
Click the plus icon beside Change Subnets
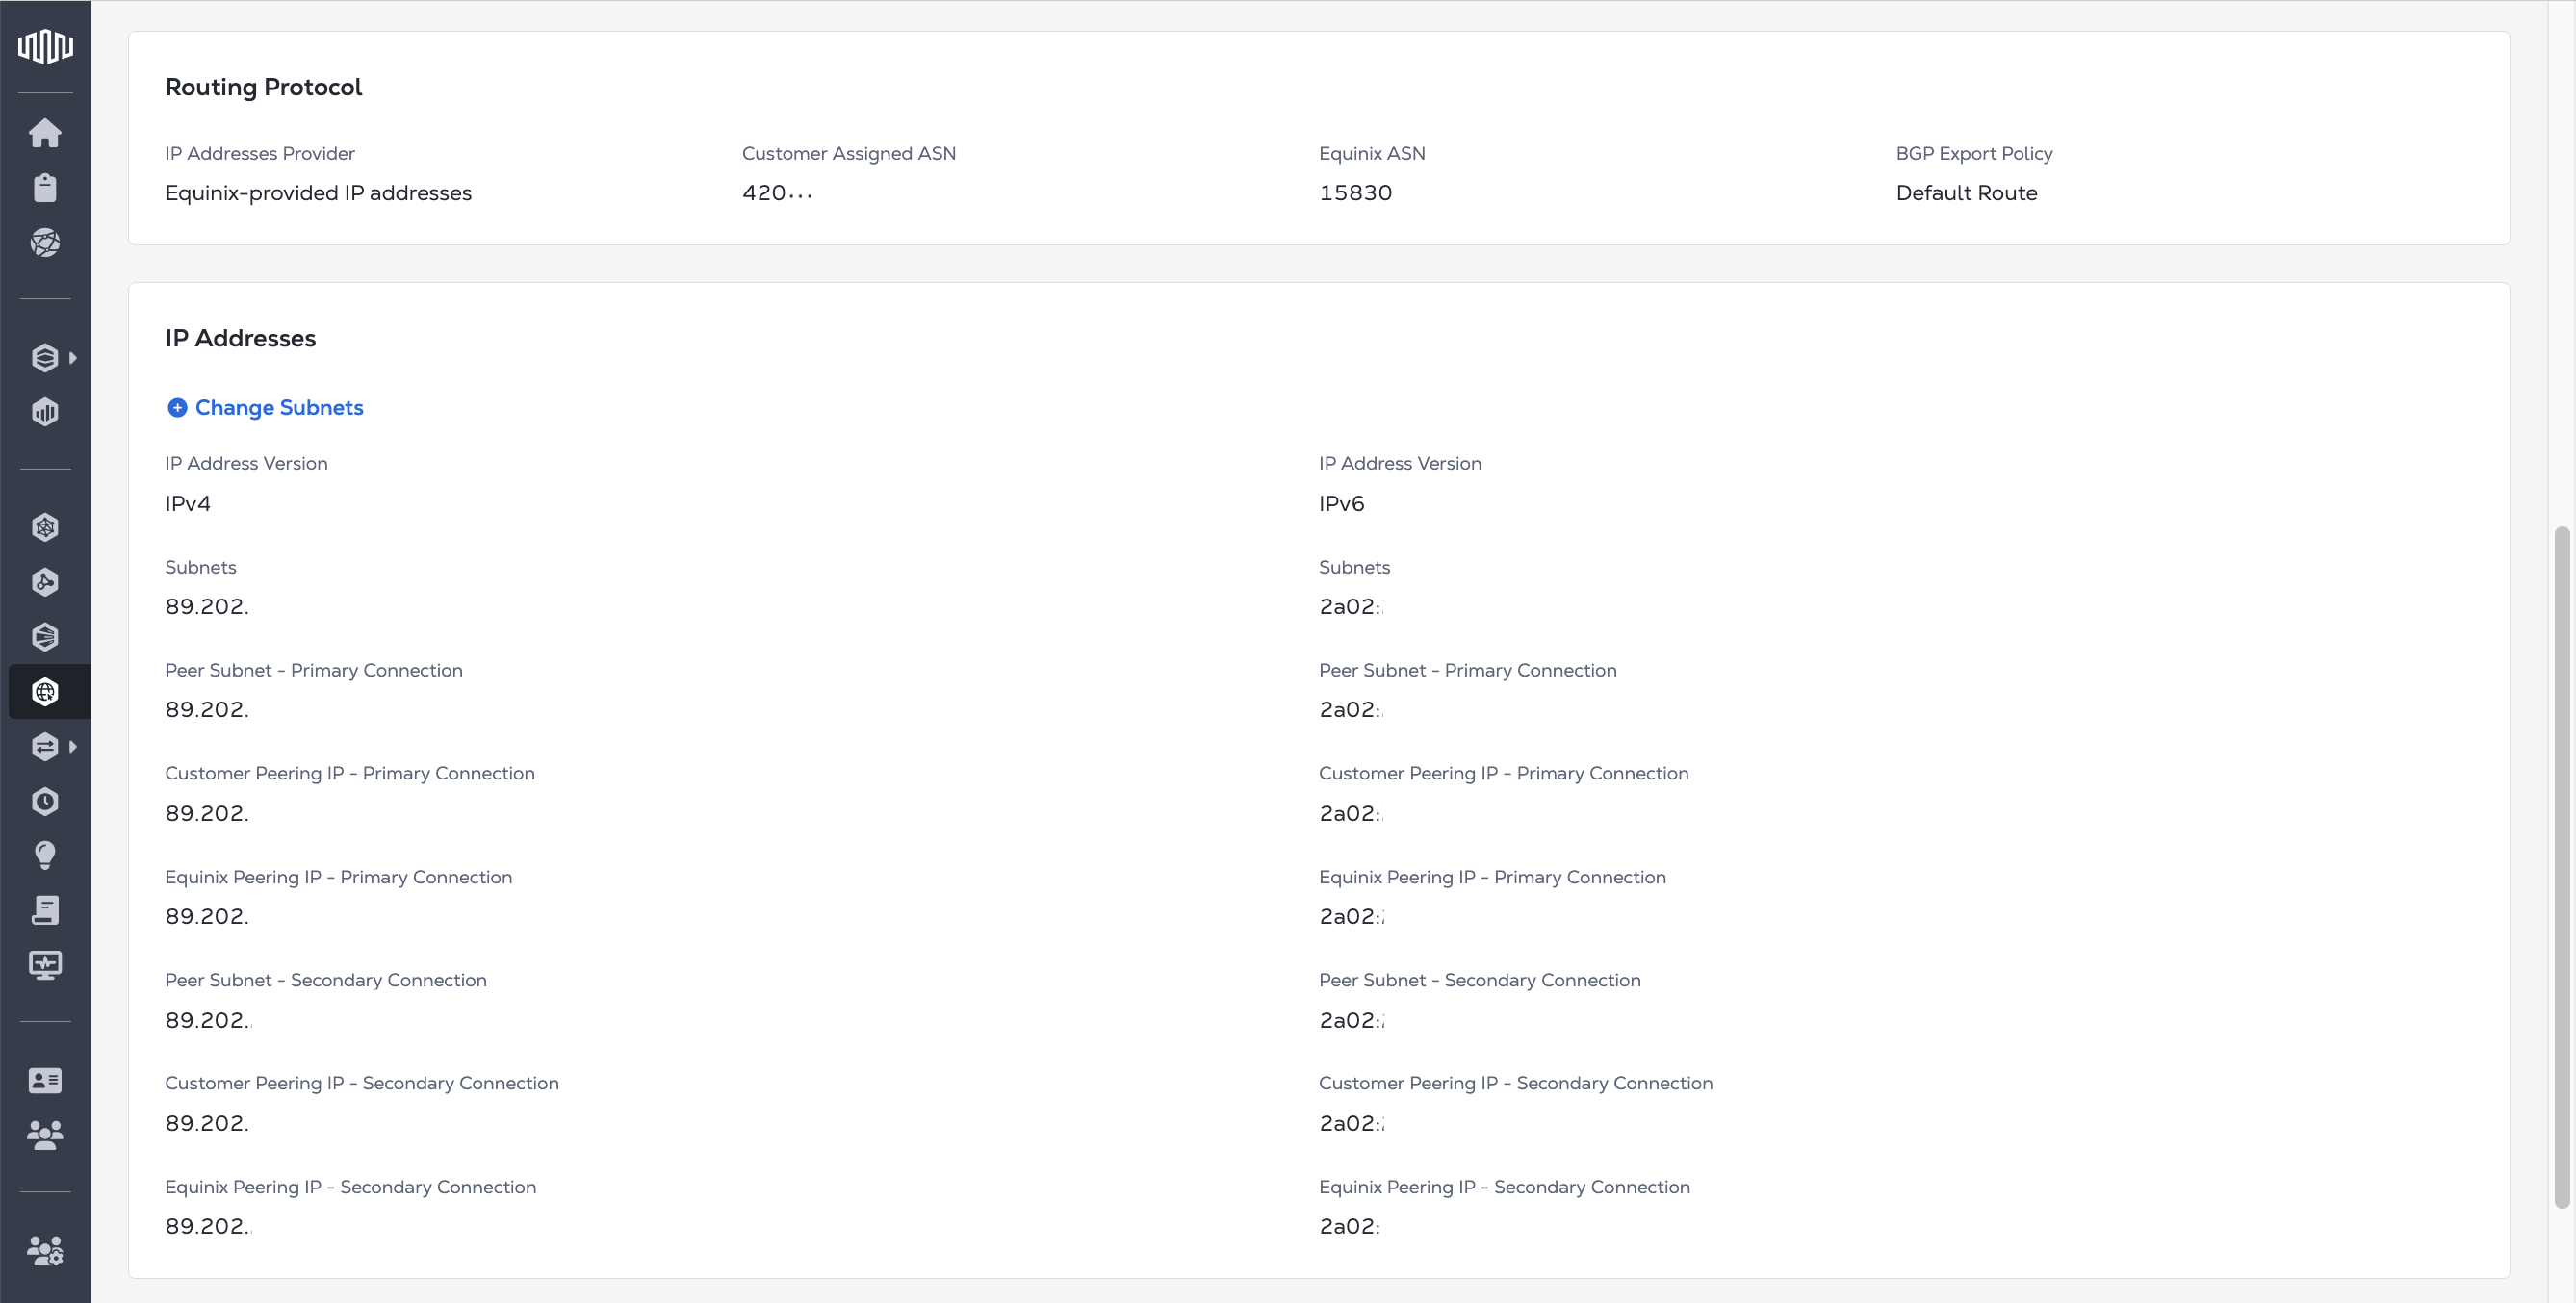point(177,408)
